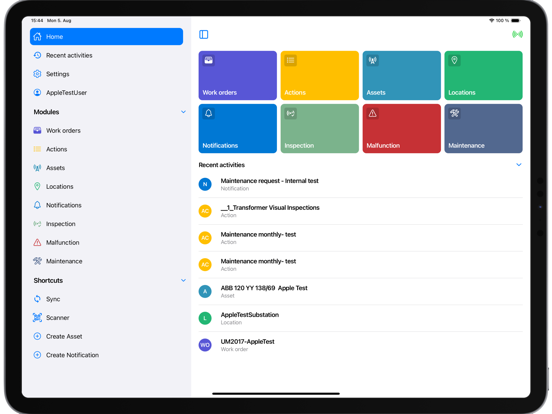552x414 pixels.
Task: Click the Actions sidebar list icon
Action: pyautogui.click(x=37, y=149)
